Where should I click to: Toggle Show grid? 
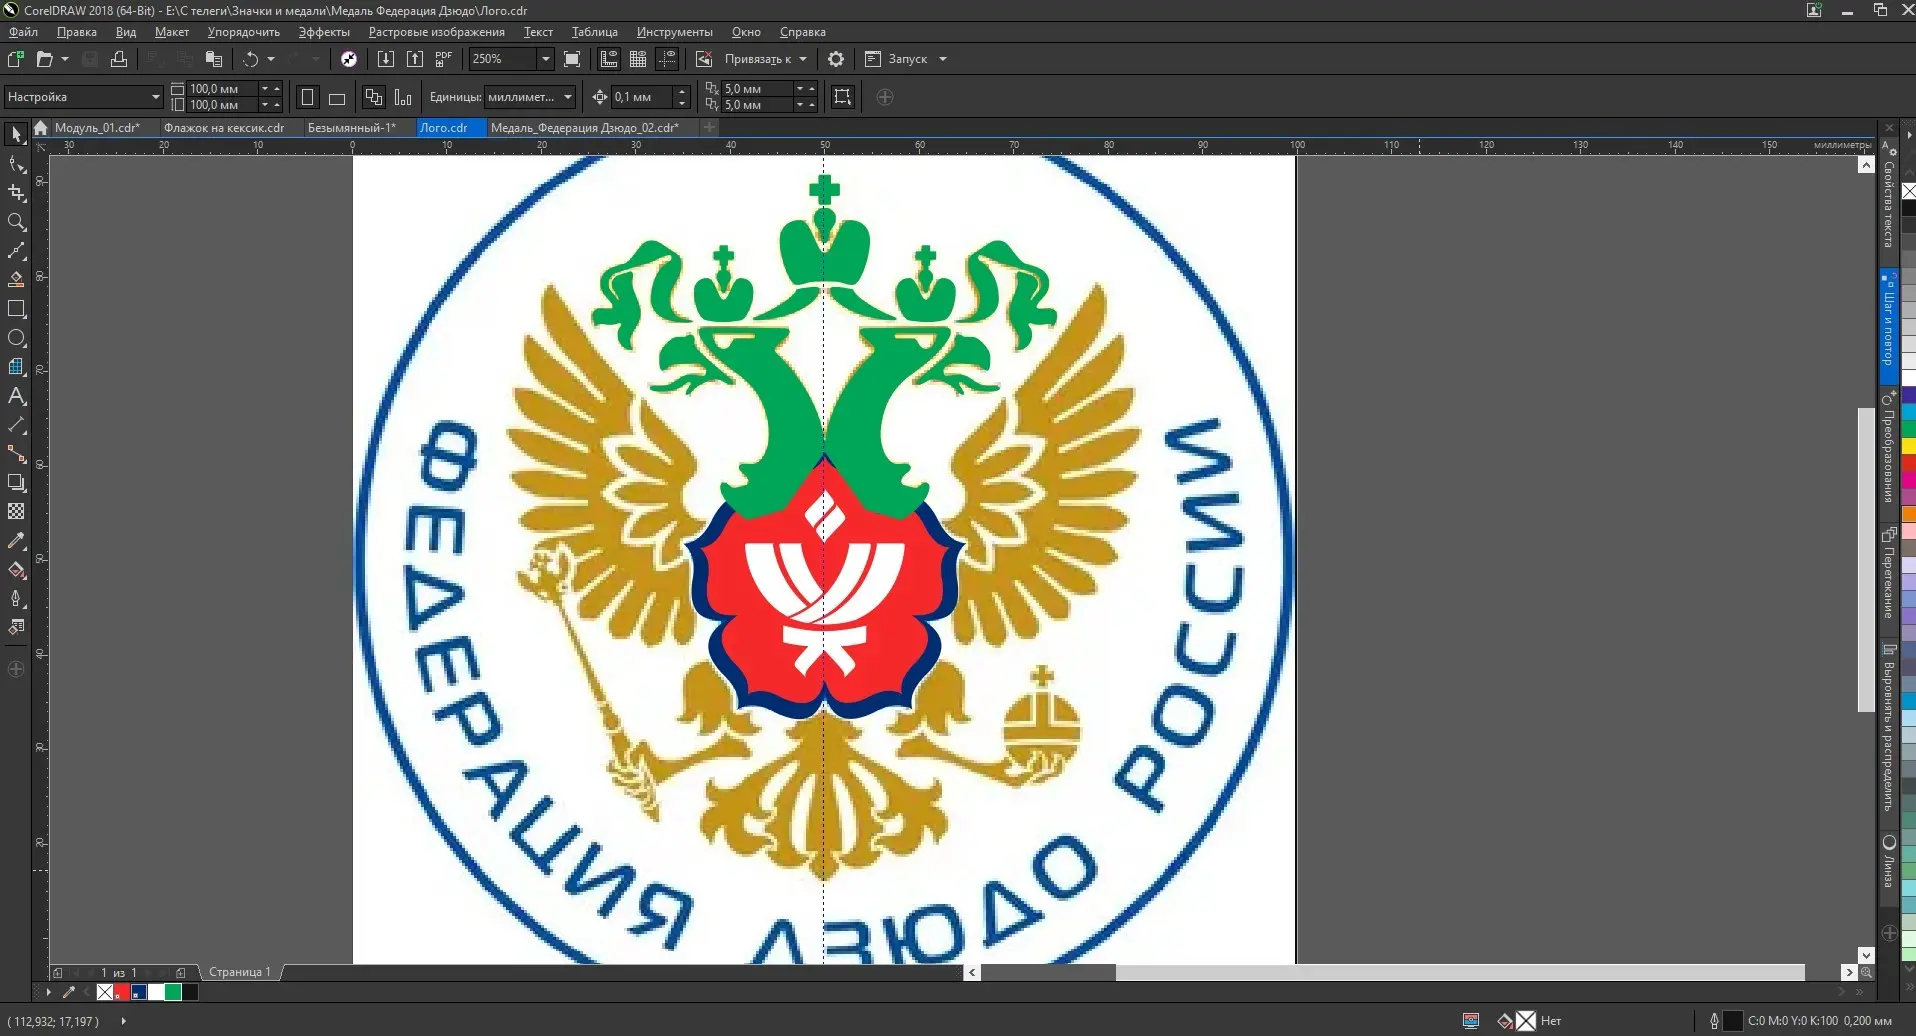(x=638, y=59)
